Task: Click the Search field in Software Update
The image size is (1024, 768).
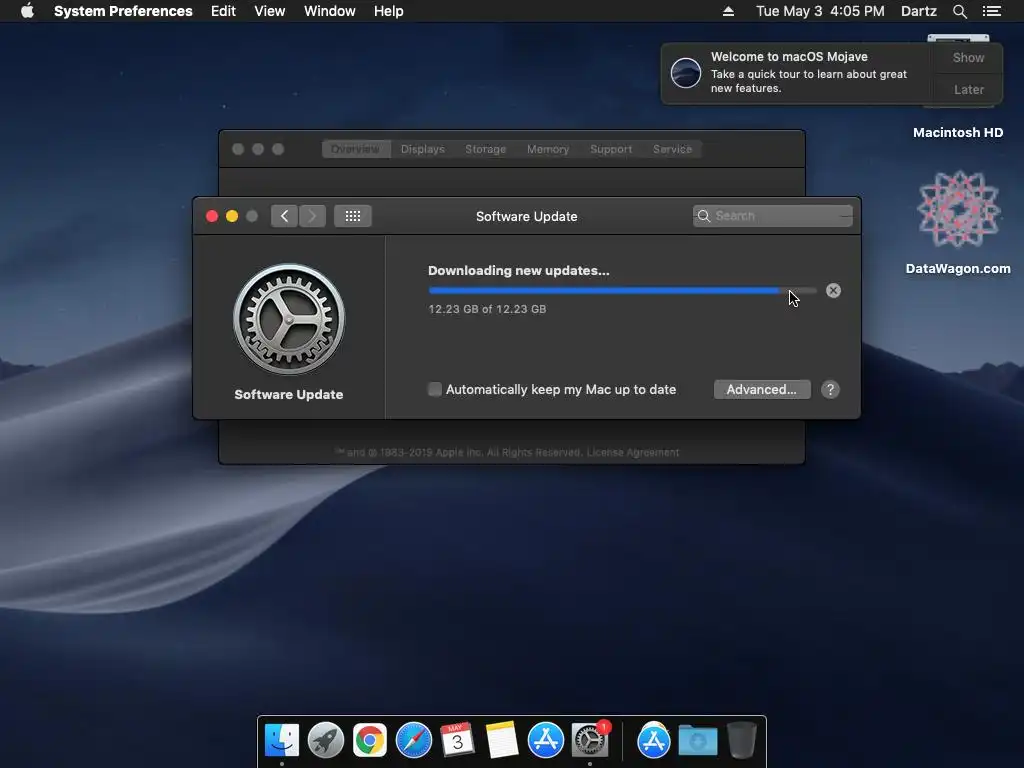Action: (x=773, y=216)
